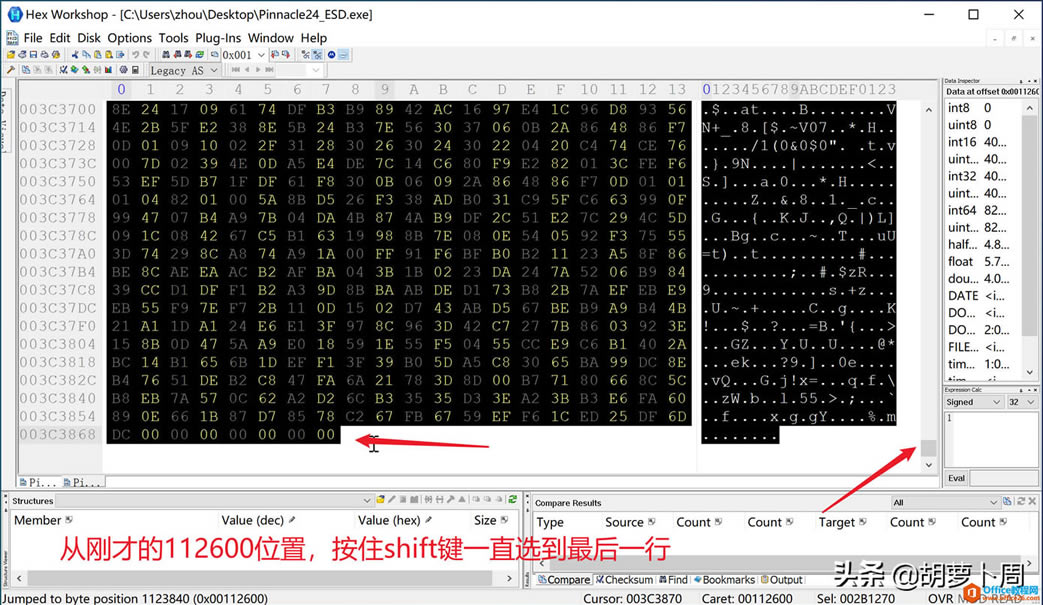Click the offset row 003C3868

point(58,434)
